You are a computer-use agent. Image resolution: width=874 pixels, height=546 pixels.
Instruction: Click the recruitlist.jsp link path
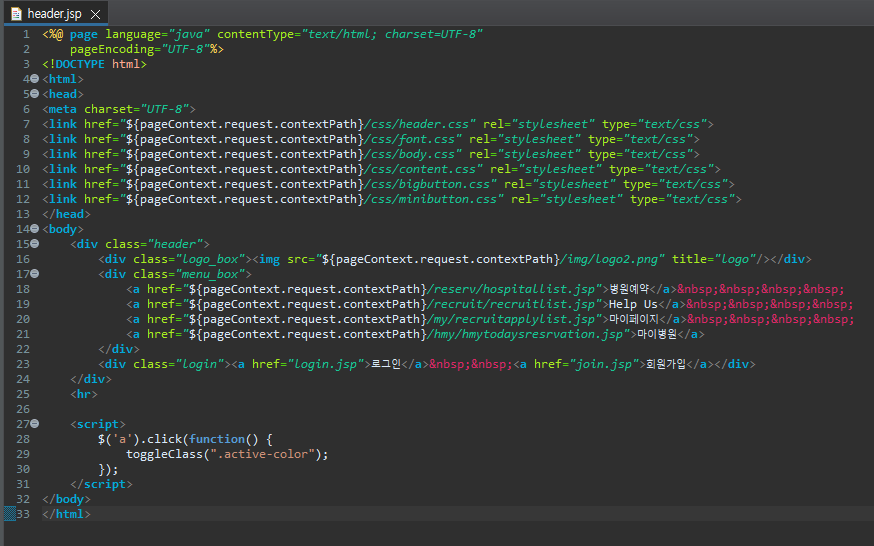click(x=511, y=304)
